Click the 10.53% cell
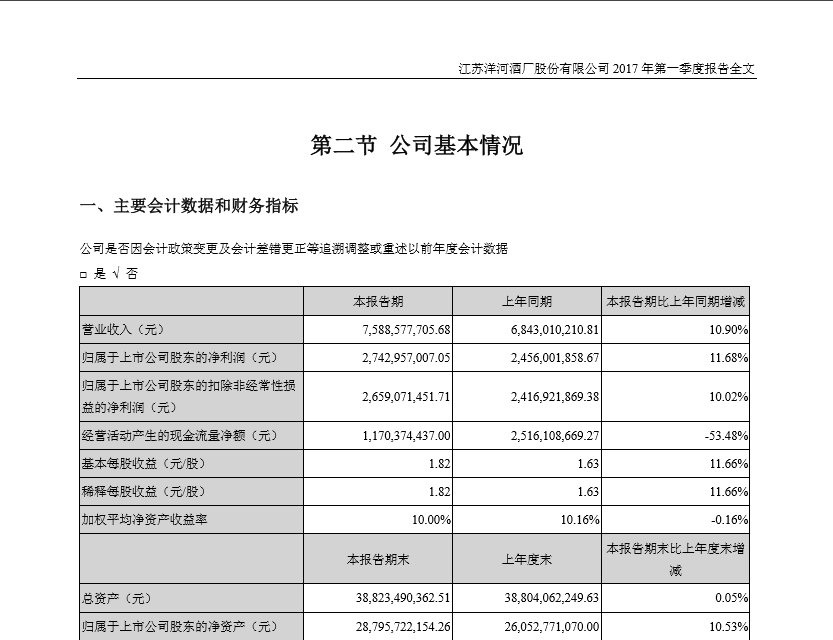 click(x=729, y=627)
